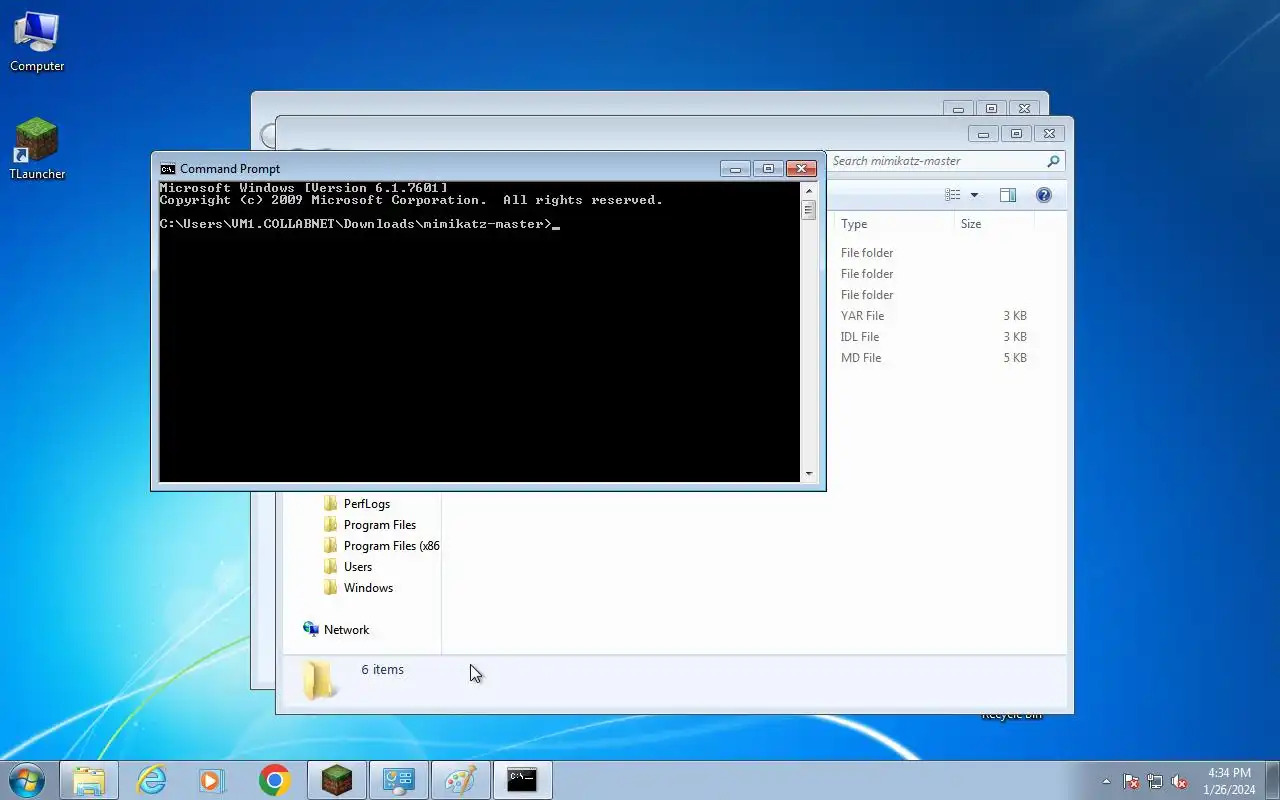Select Users folder in the navigation tree

[358, 567]
